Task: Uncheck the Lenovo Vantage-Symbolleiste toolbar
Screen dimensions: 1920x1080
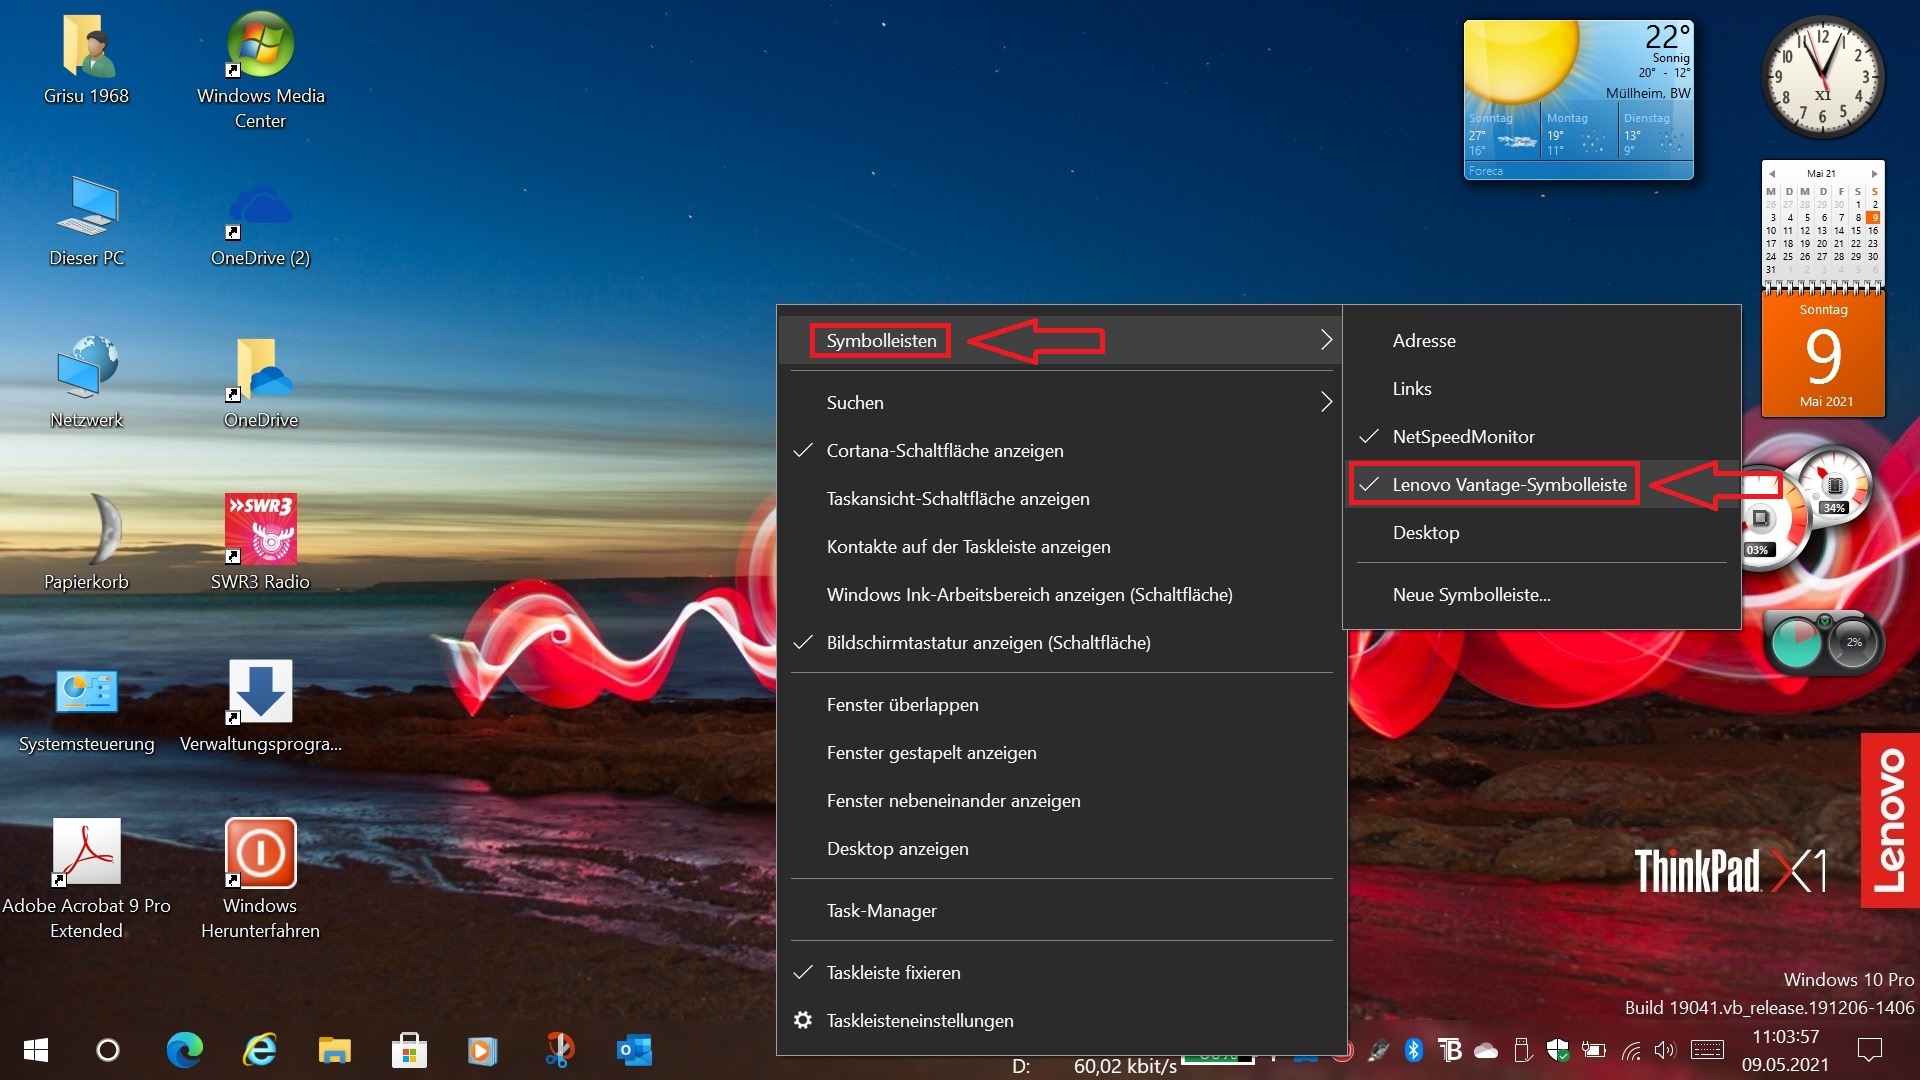Action: coord(1542,485)
